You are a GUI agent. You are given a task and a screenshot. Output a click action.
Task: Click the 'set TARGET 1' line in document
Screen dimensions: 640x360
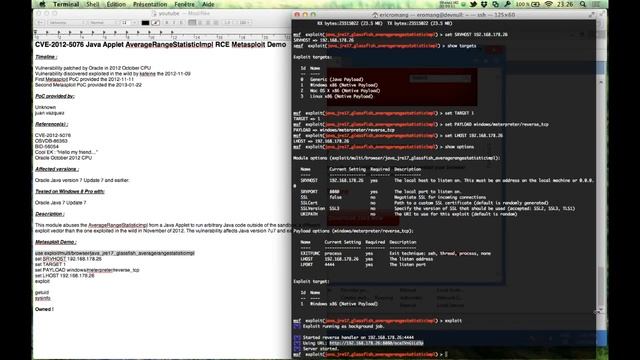pyautogui.click(x=50, y=264)
